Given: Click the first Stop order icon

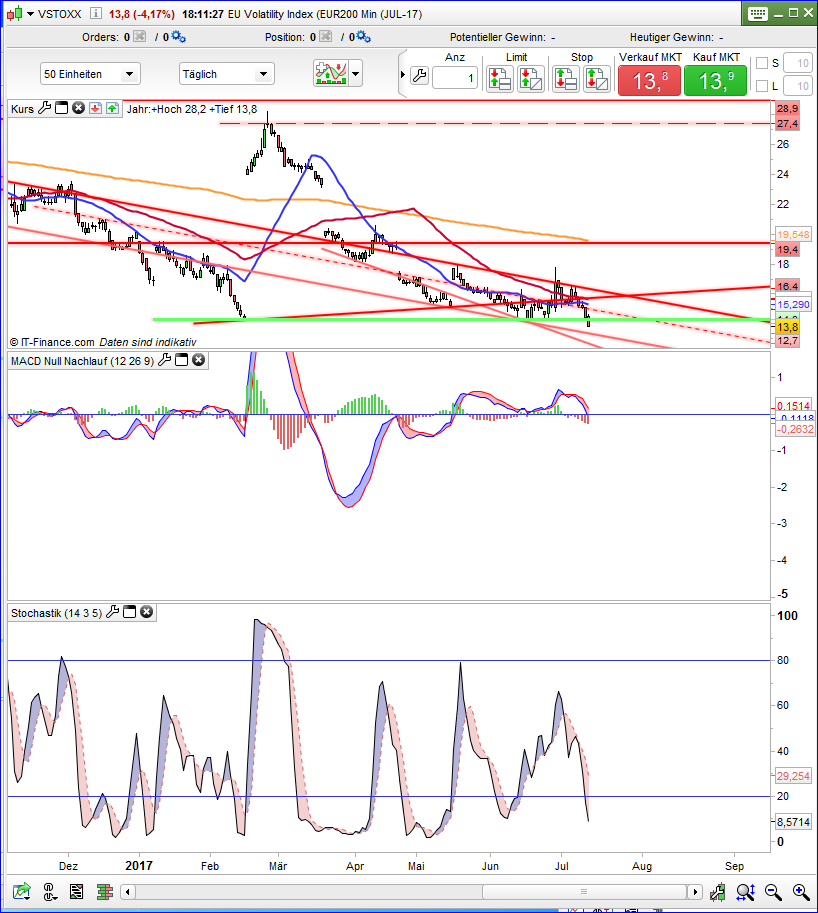Looking at the screenshot, I should [565, 79].
